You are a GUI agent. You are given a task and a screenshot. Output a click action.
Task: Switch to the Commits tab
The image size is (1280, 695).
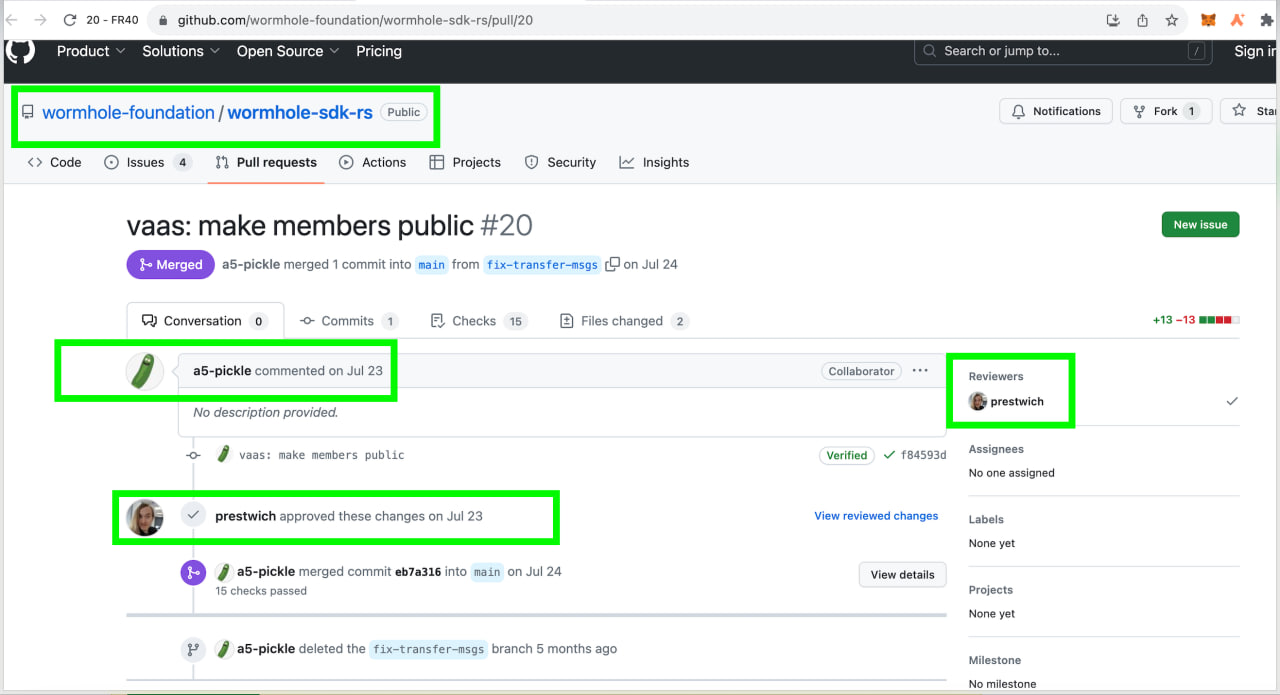[349, 321]
